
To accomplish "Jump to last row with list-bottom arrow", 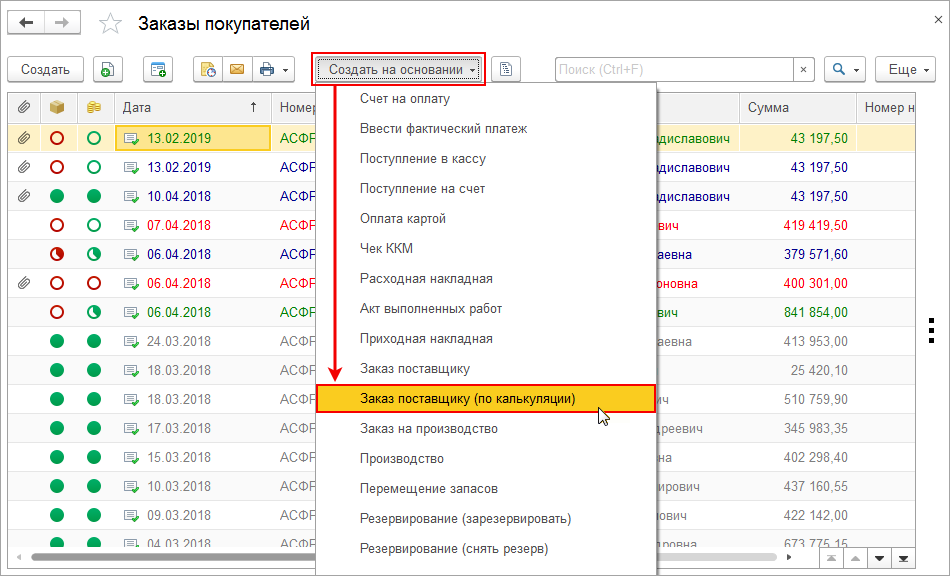I will [903, 558].
